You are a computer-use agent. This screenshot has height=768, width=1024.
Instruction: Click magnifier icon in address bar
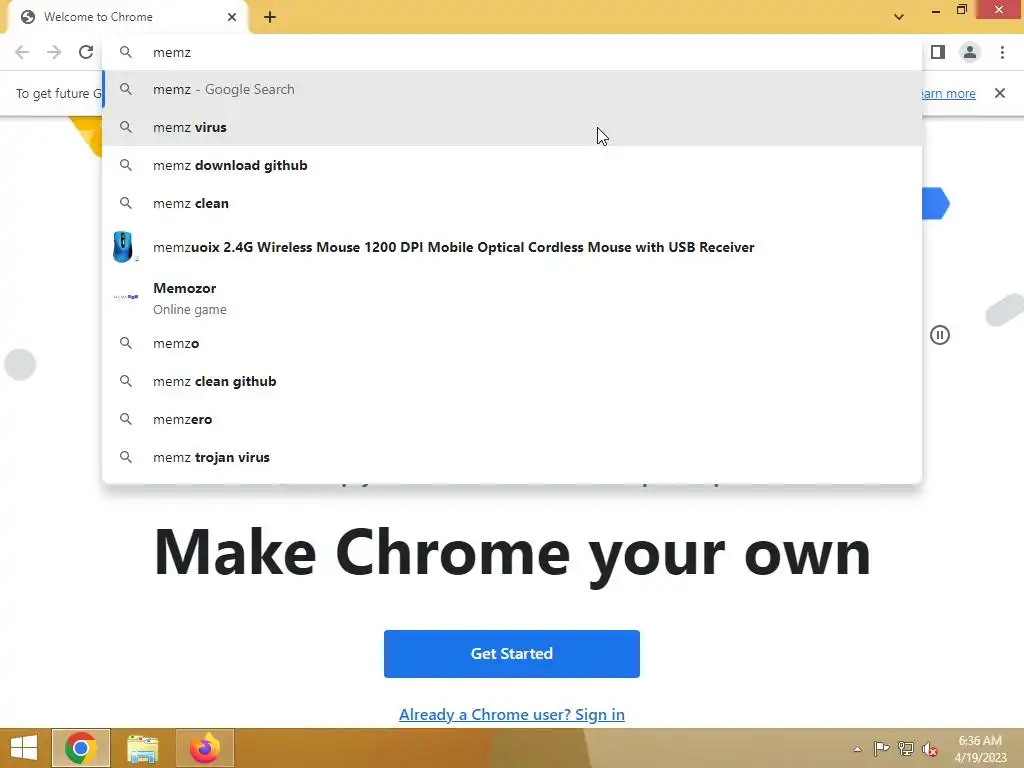(x=126, y=52)
